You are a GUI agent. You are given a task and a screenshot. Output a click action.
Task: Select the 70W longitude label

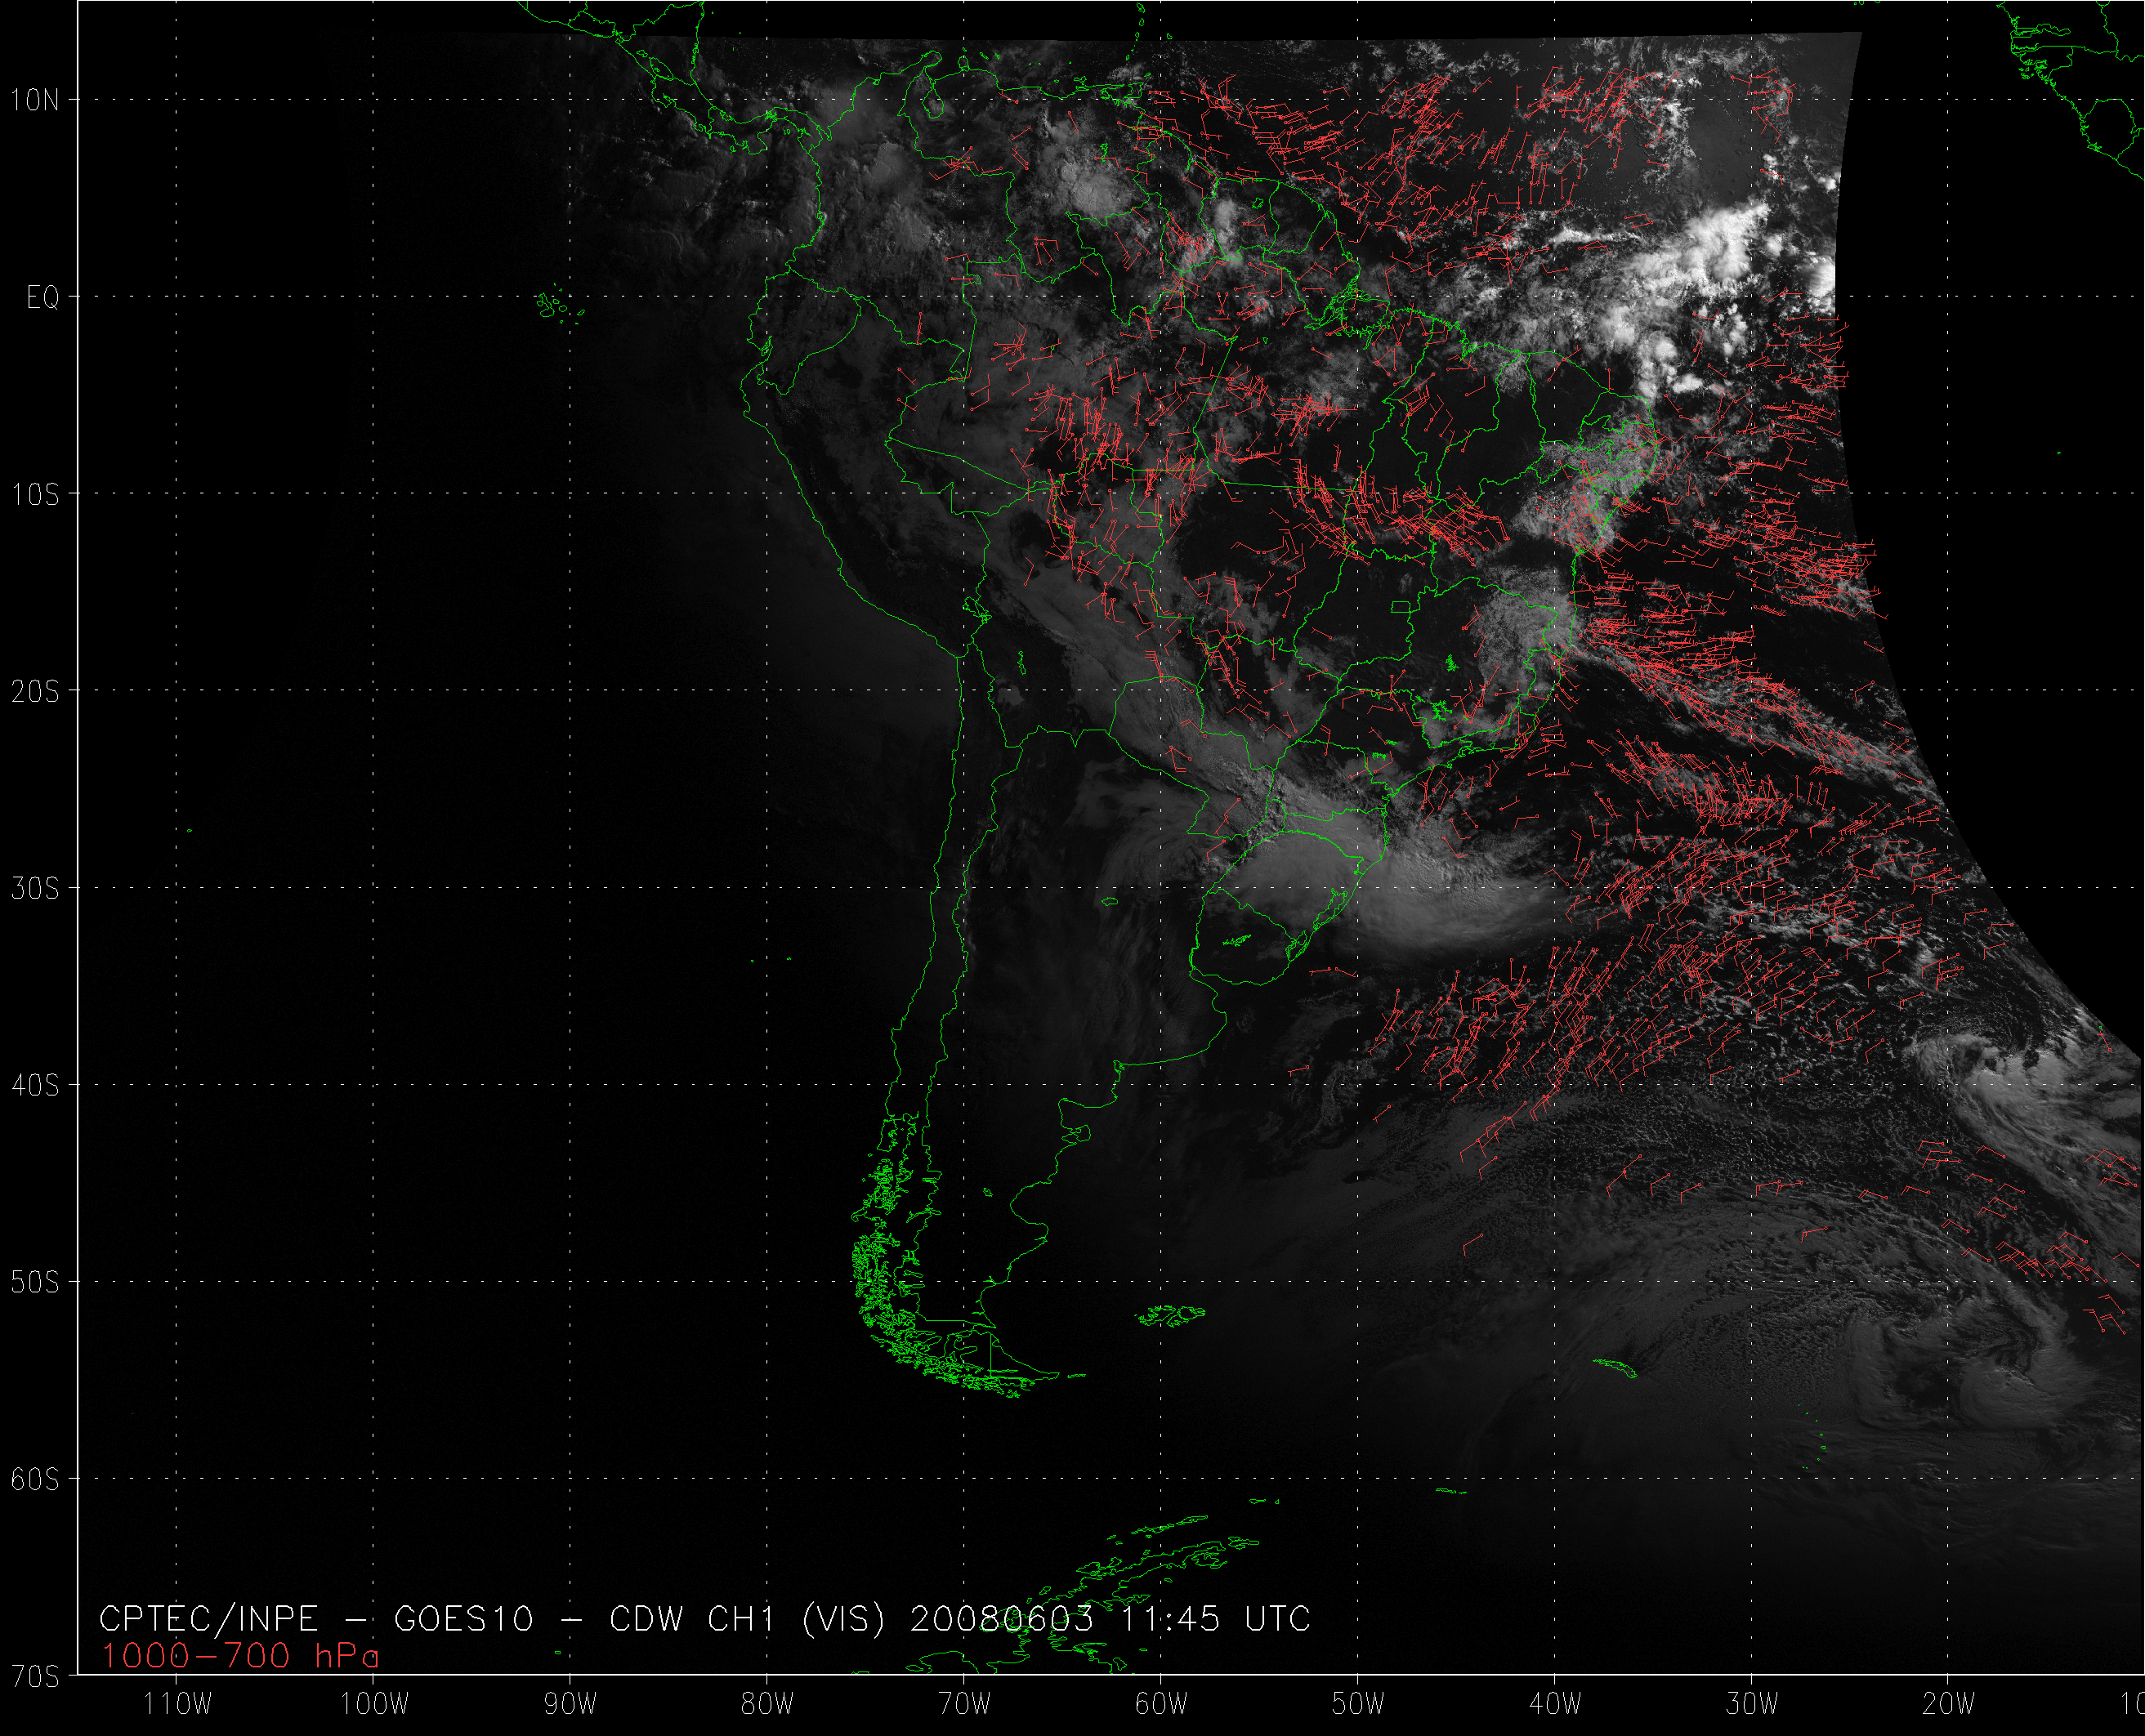pos(965,1704)
